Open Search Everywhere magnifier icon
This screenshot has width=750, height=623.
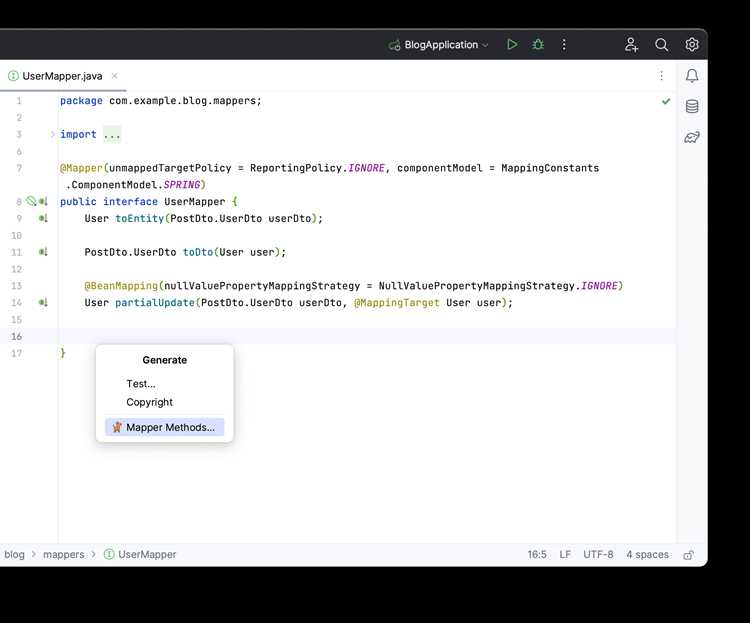click(x=662, y=44)
